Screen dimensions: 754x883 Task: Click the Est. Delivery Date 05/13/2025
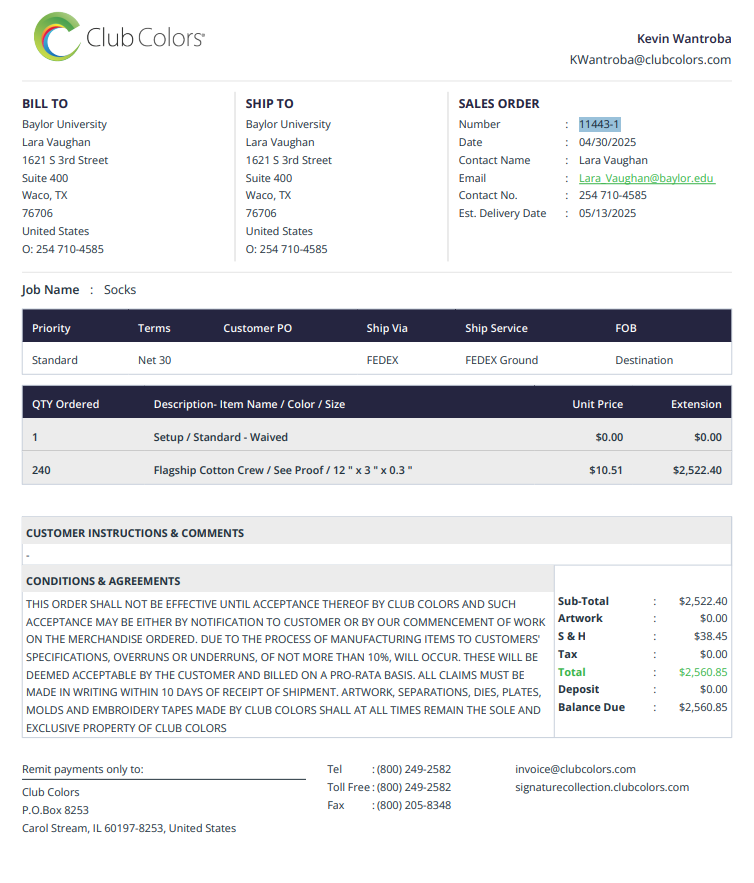pos(607,213)
